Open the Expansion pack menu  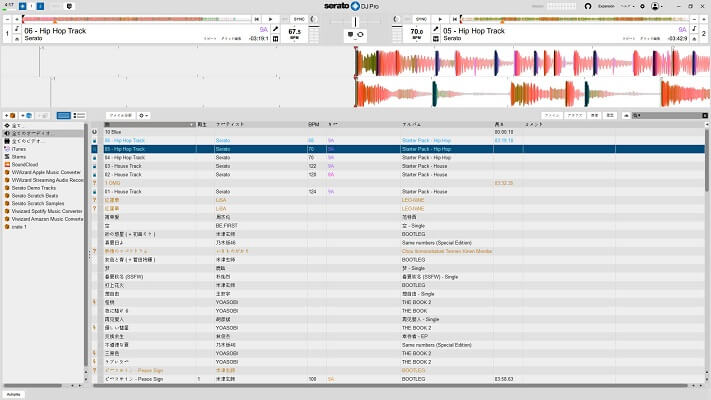coord(606,6)
